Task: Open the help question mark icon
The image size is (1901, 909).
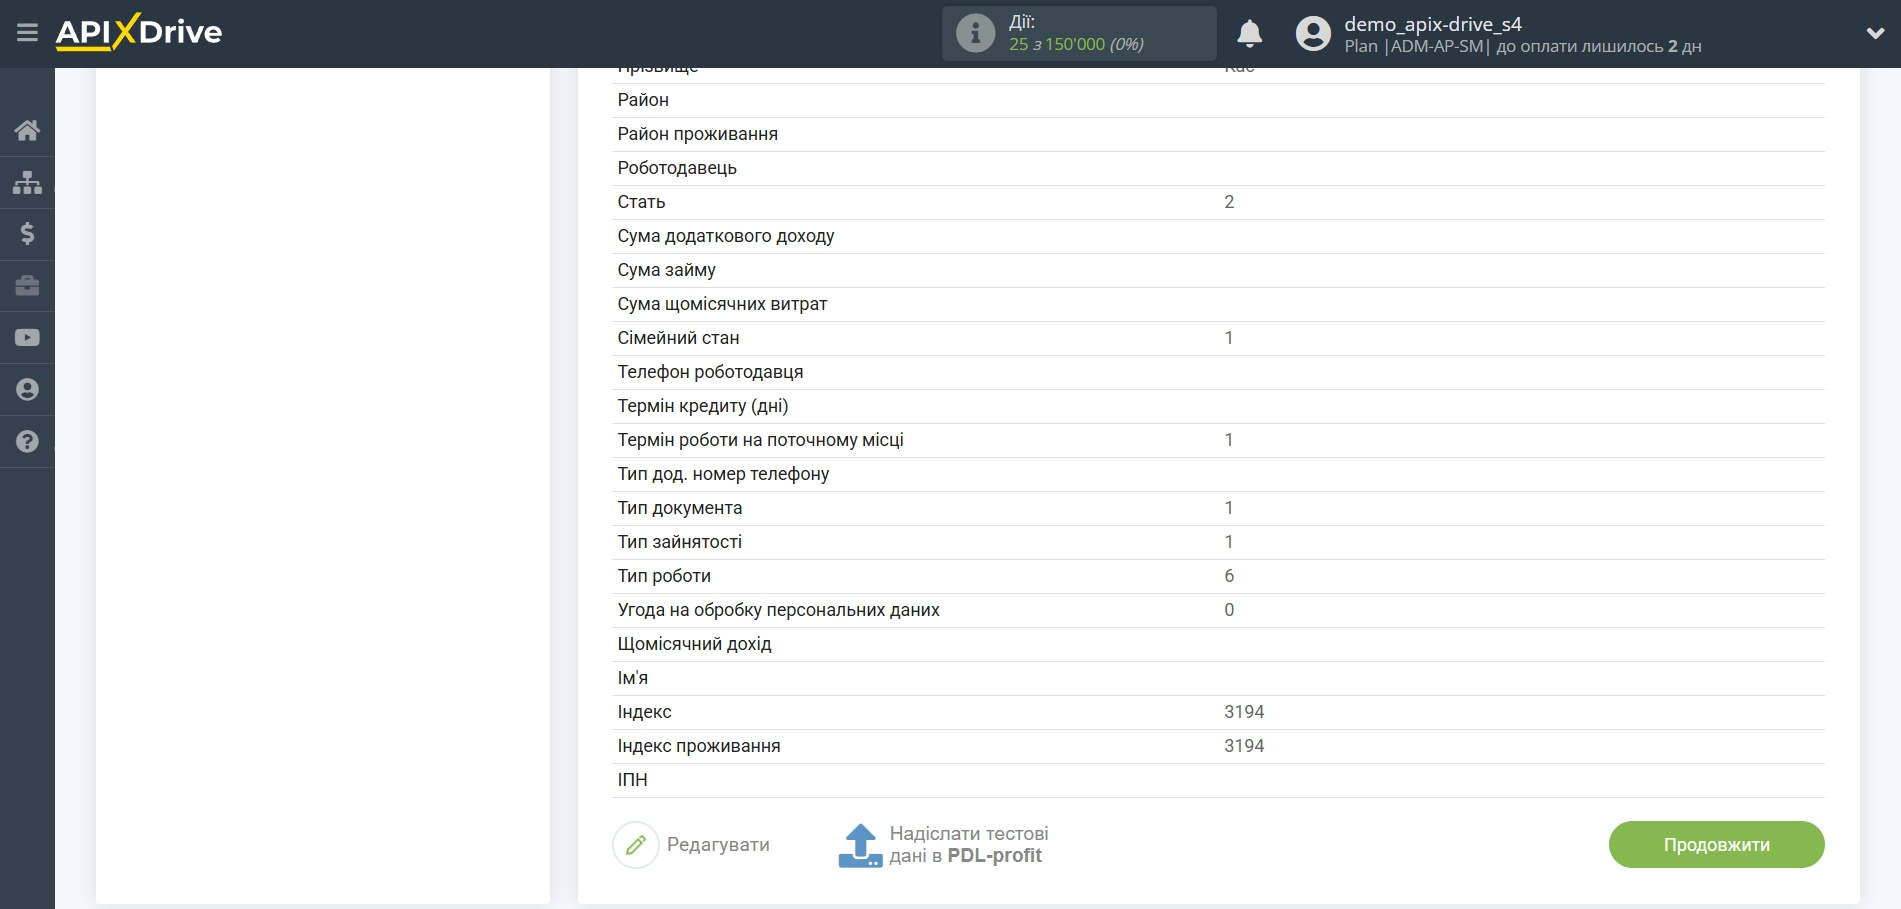Action: tap(27, 442)
